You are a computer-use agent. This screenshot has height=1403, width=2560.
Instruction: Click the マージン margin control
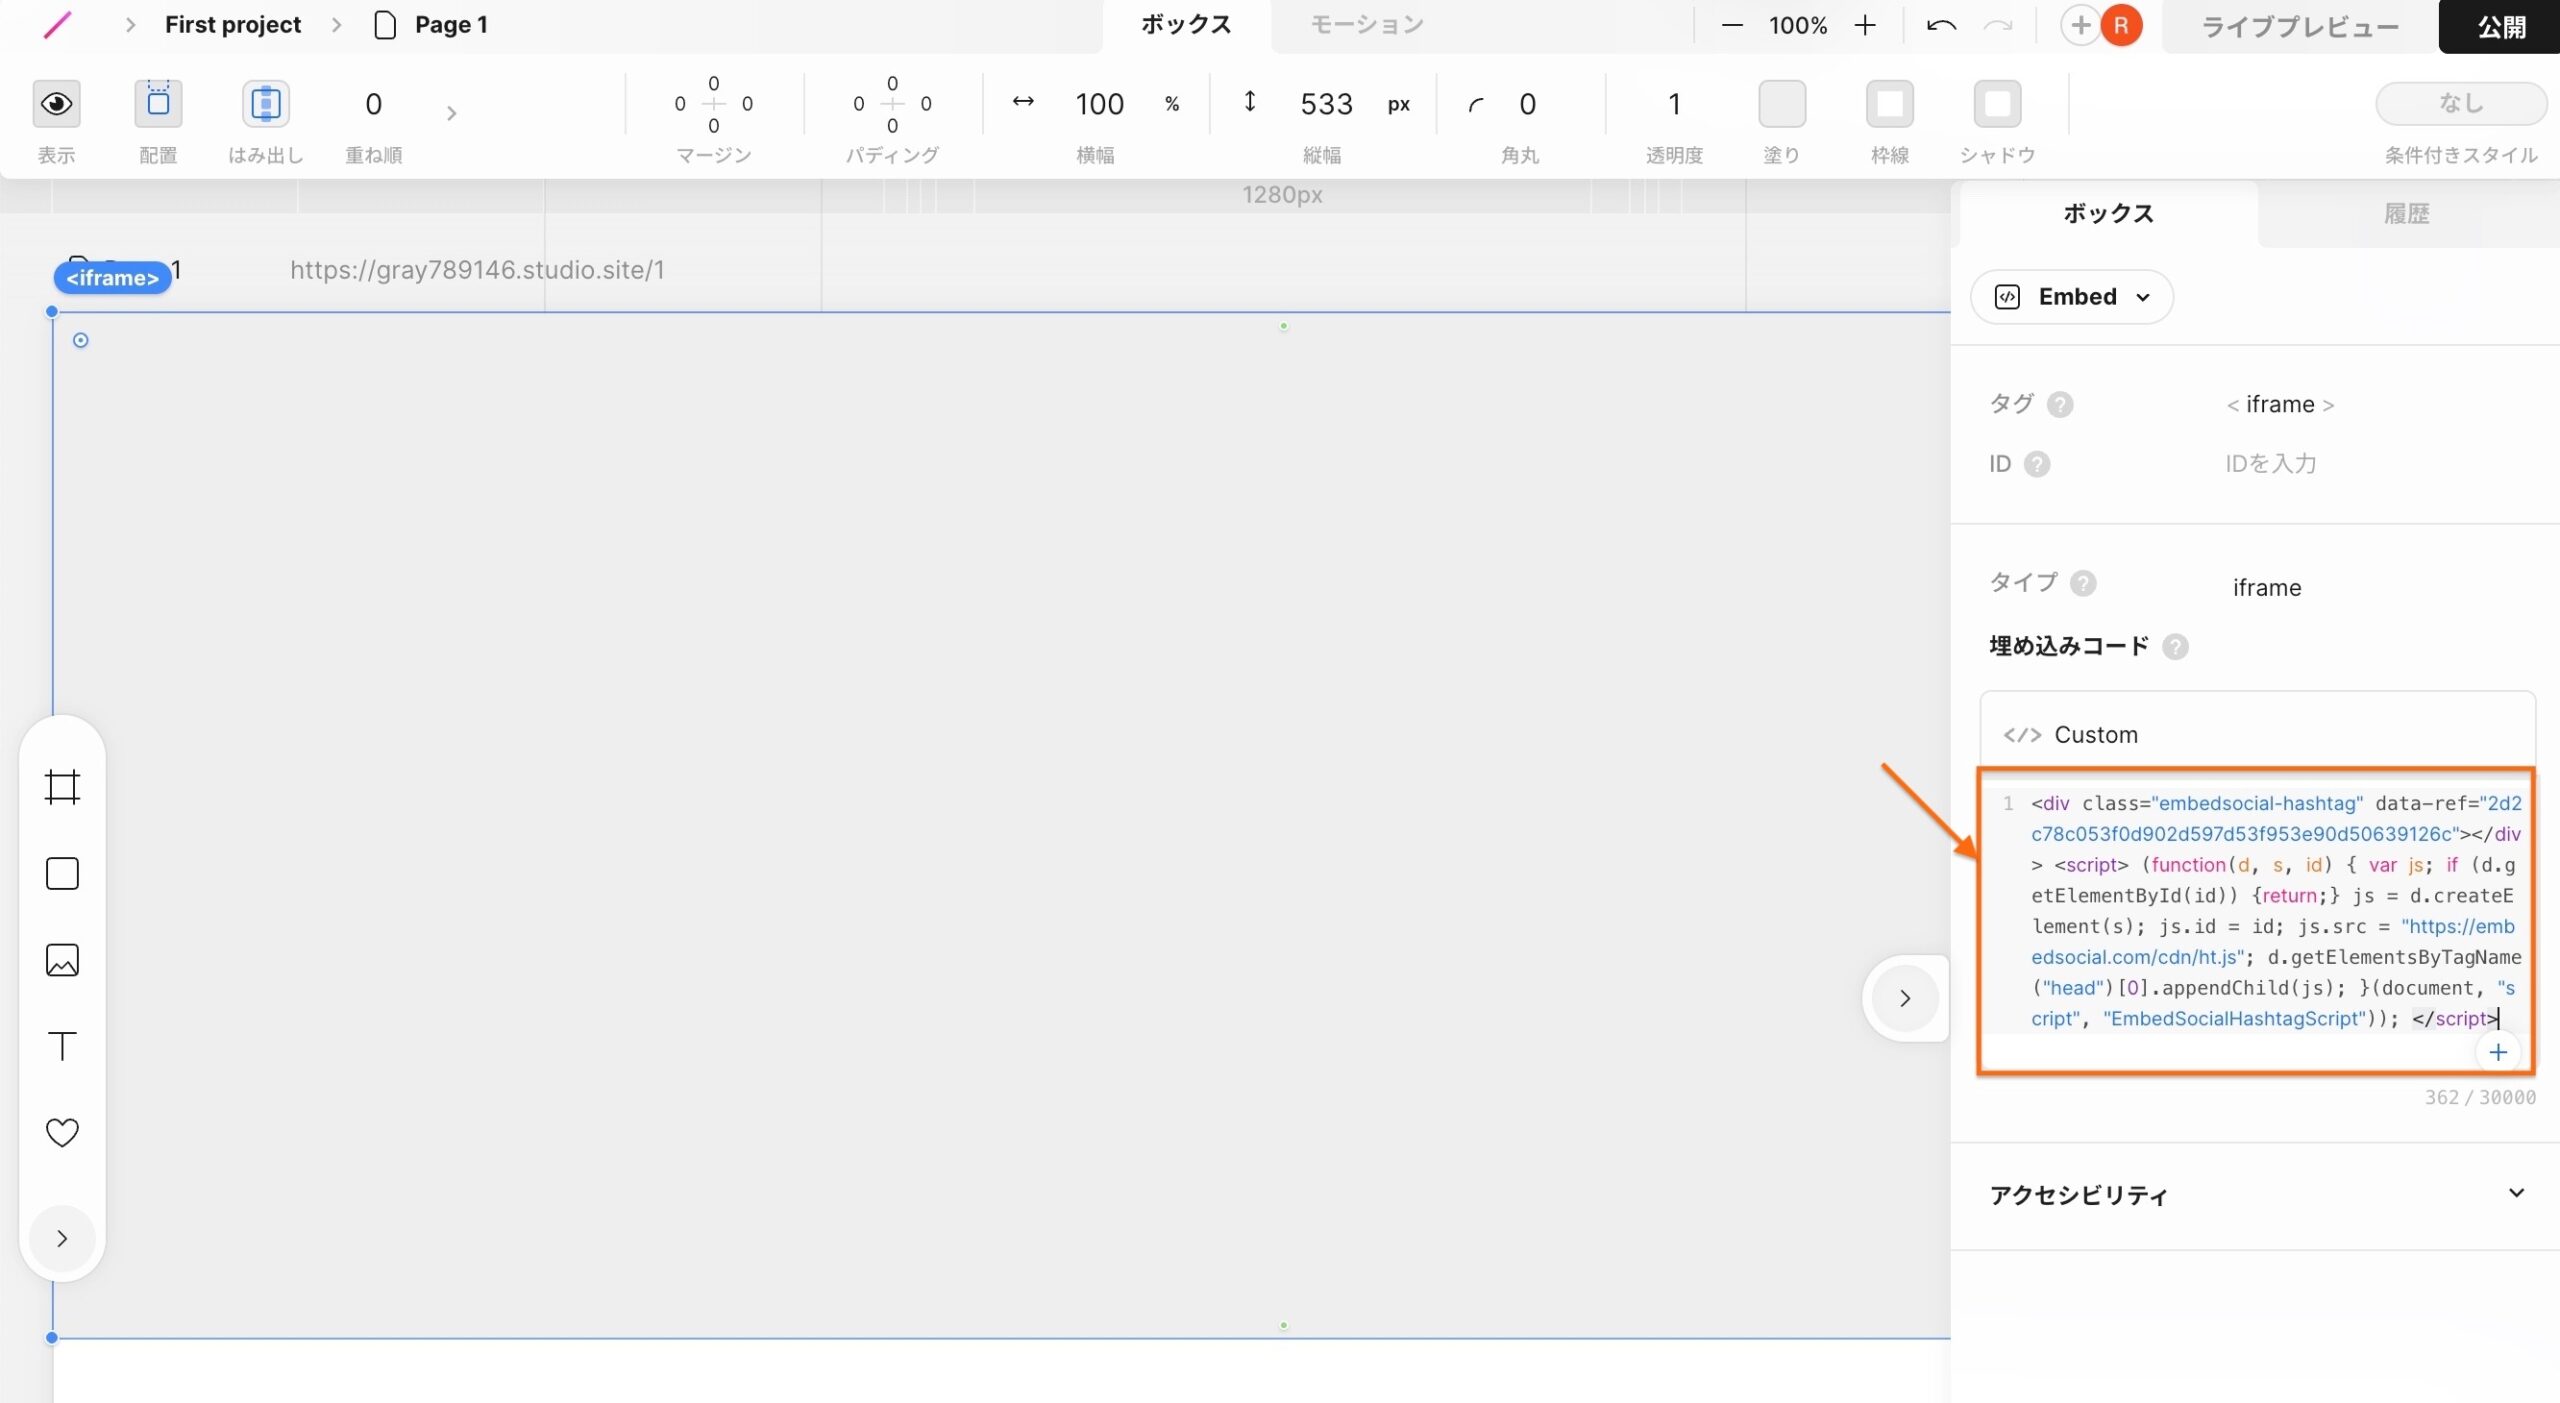point(713,104)
